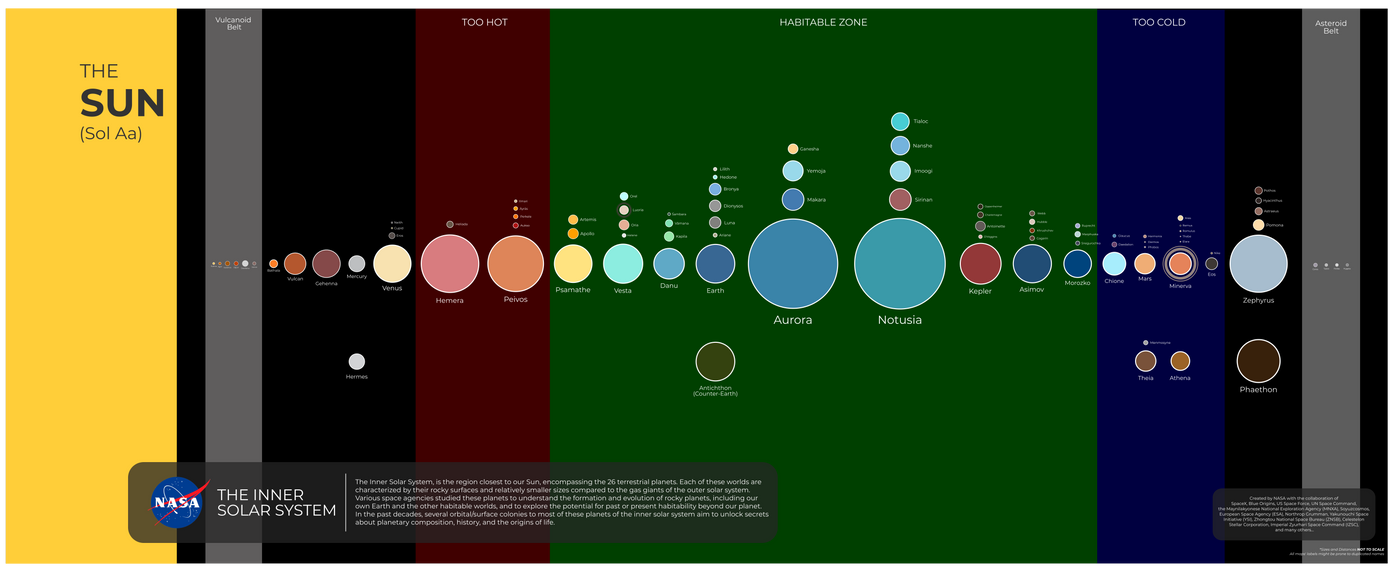Click the pink Hemera planet
Viewport: 1400px width, 571px height.
449,264
